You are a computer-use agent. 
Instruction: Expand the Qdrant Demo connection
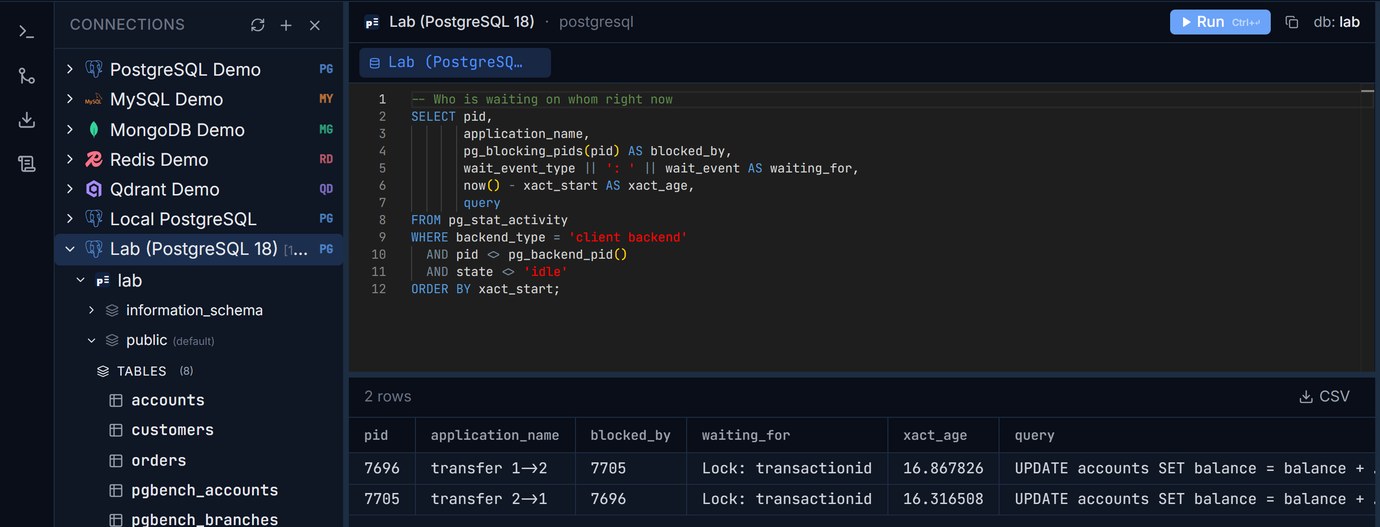(69, 189)
